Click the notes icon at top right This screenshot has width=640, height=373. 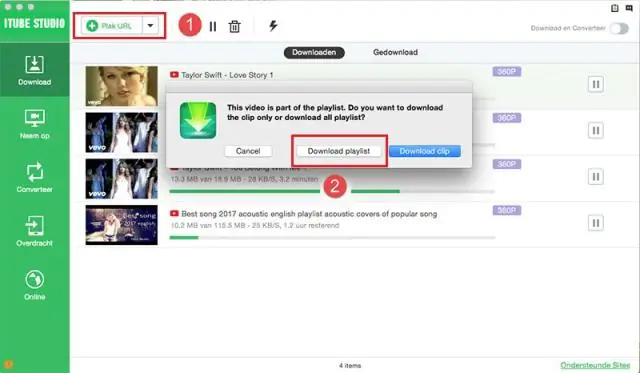point(615,8)
